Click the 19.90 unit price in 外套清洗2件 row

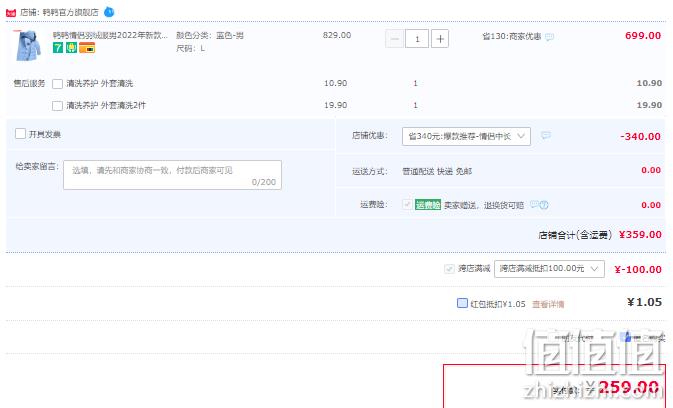click(x=336, y=105)
